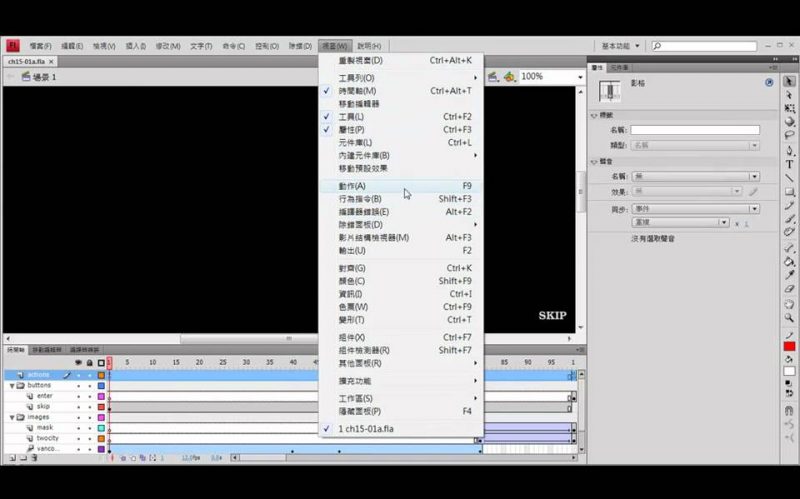800x499 pixels.
Task: Click the Delete layer trash icon
Action: (36, 458)
